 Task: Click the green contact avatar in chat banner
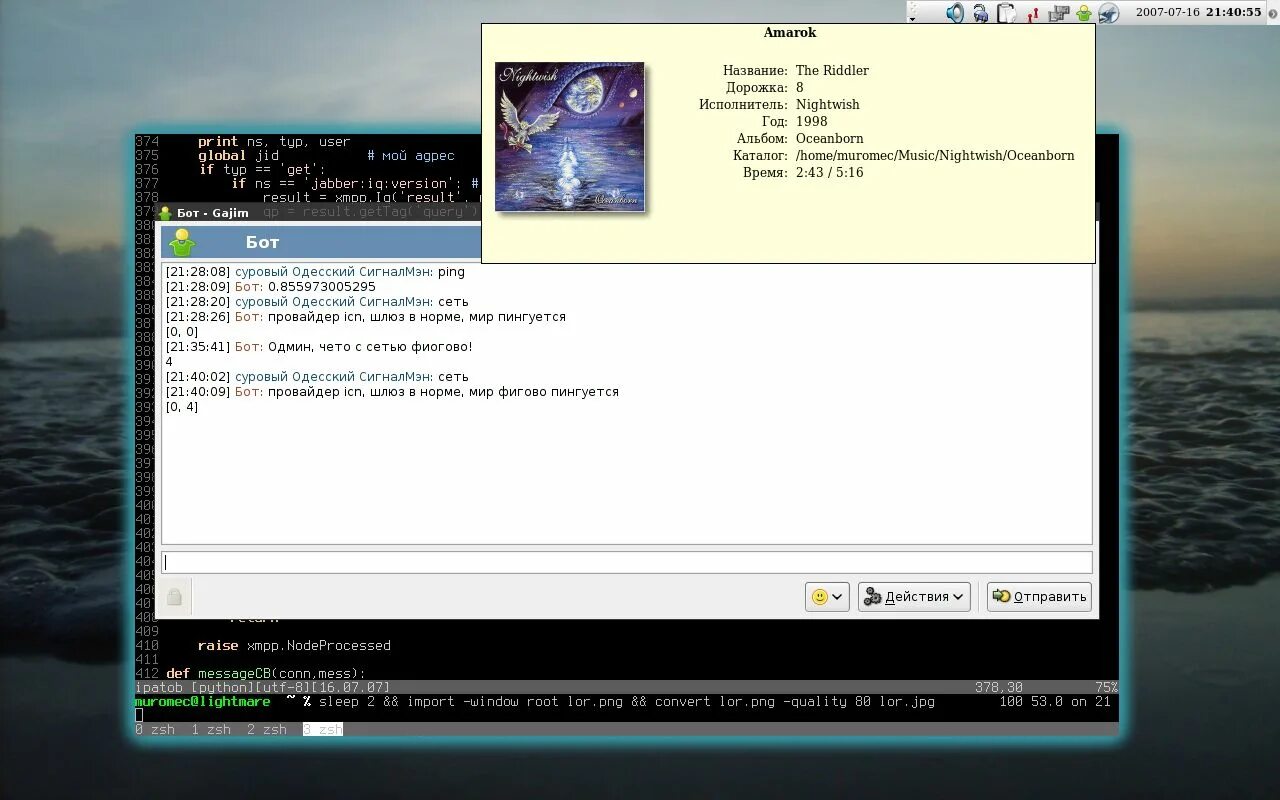(182, 242)
